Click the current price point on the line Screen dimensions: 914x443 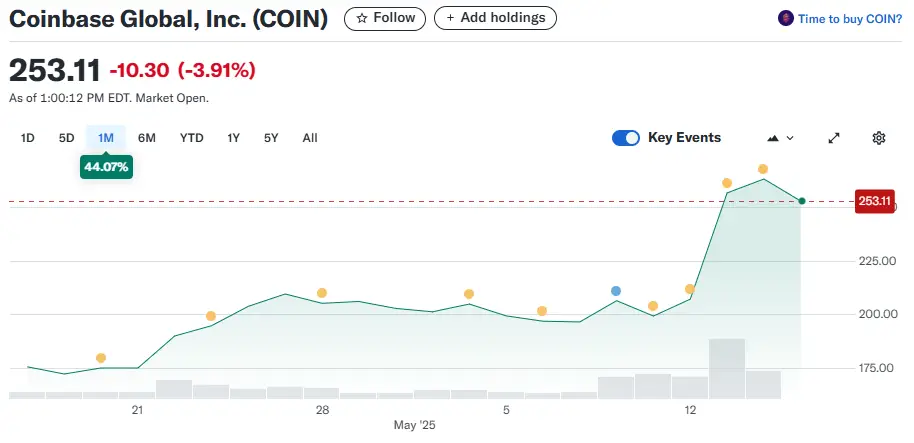[x=801, y=201]
